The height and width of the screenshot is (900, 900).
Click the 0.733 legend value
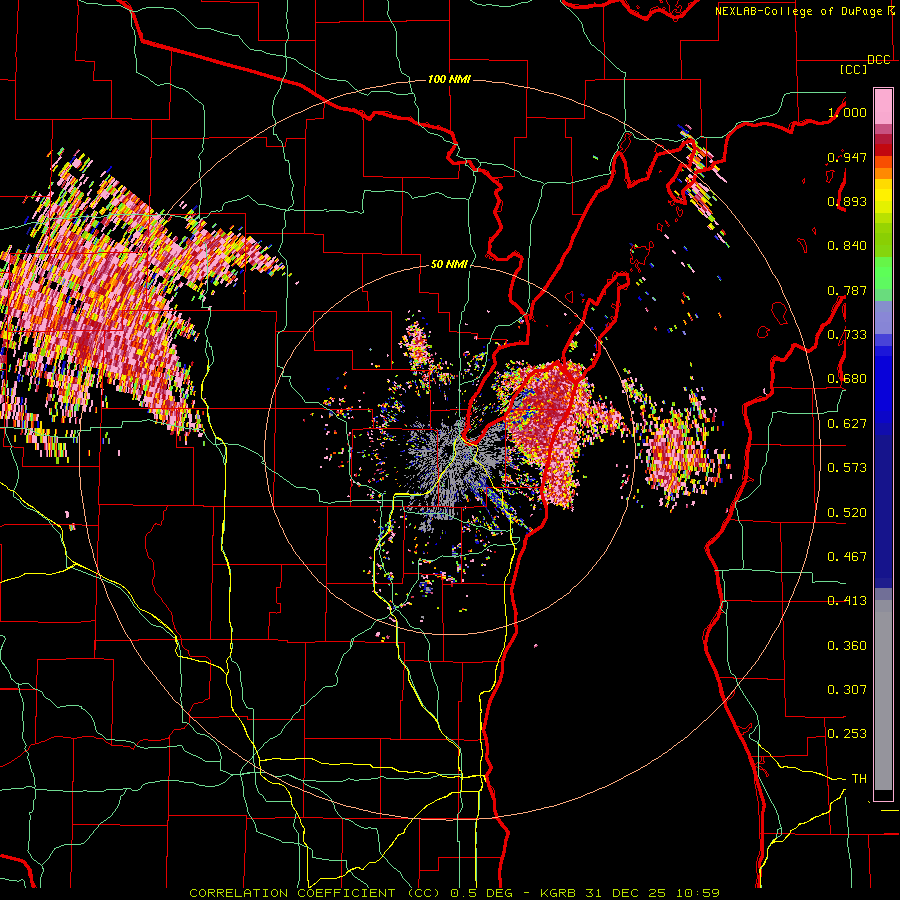847,335
